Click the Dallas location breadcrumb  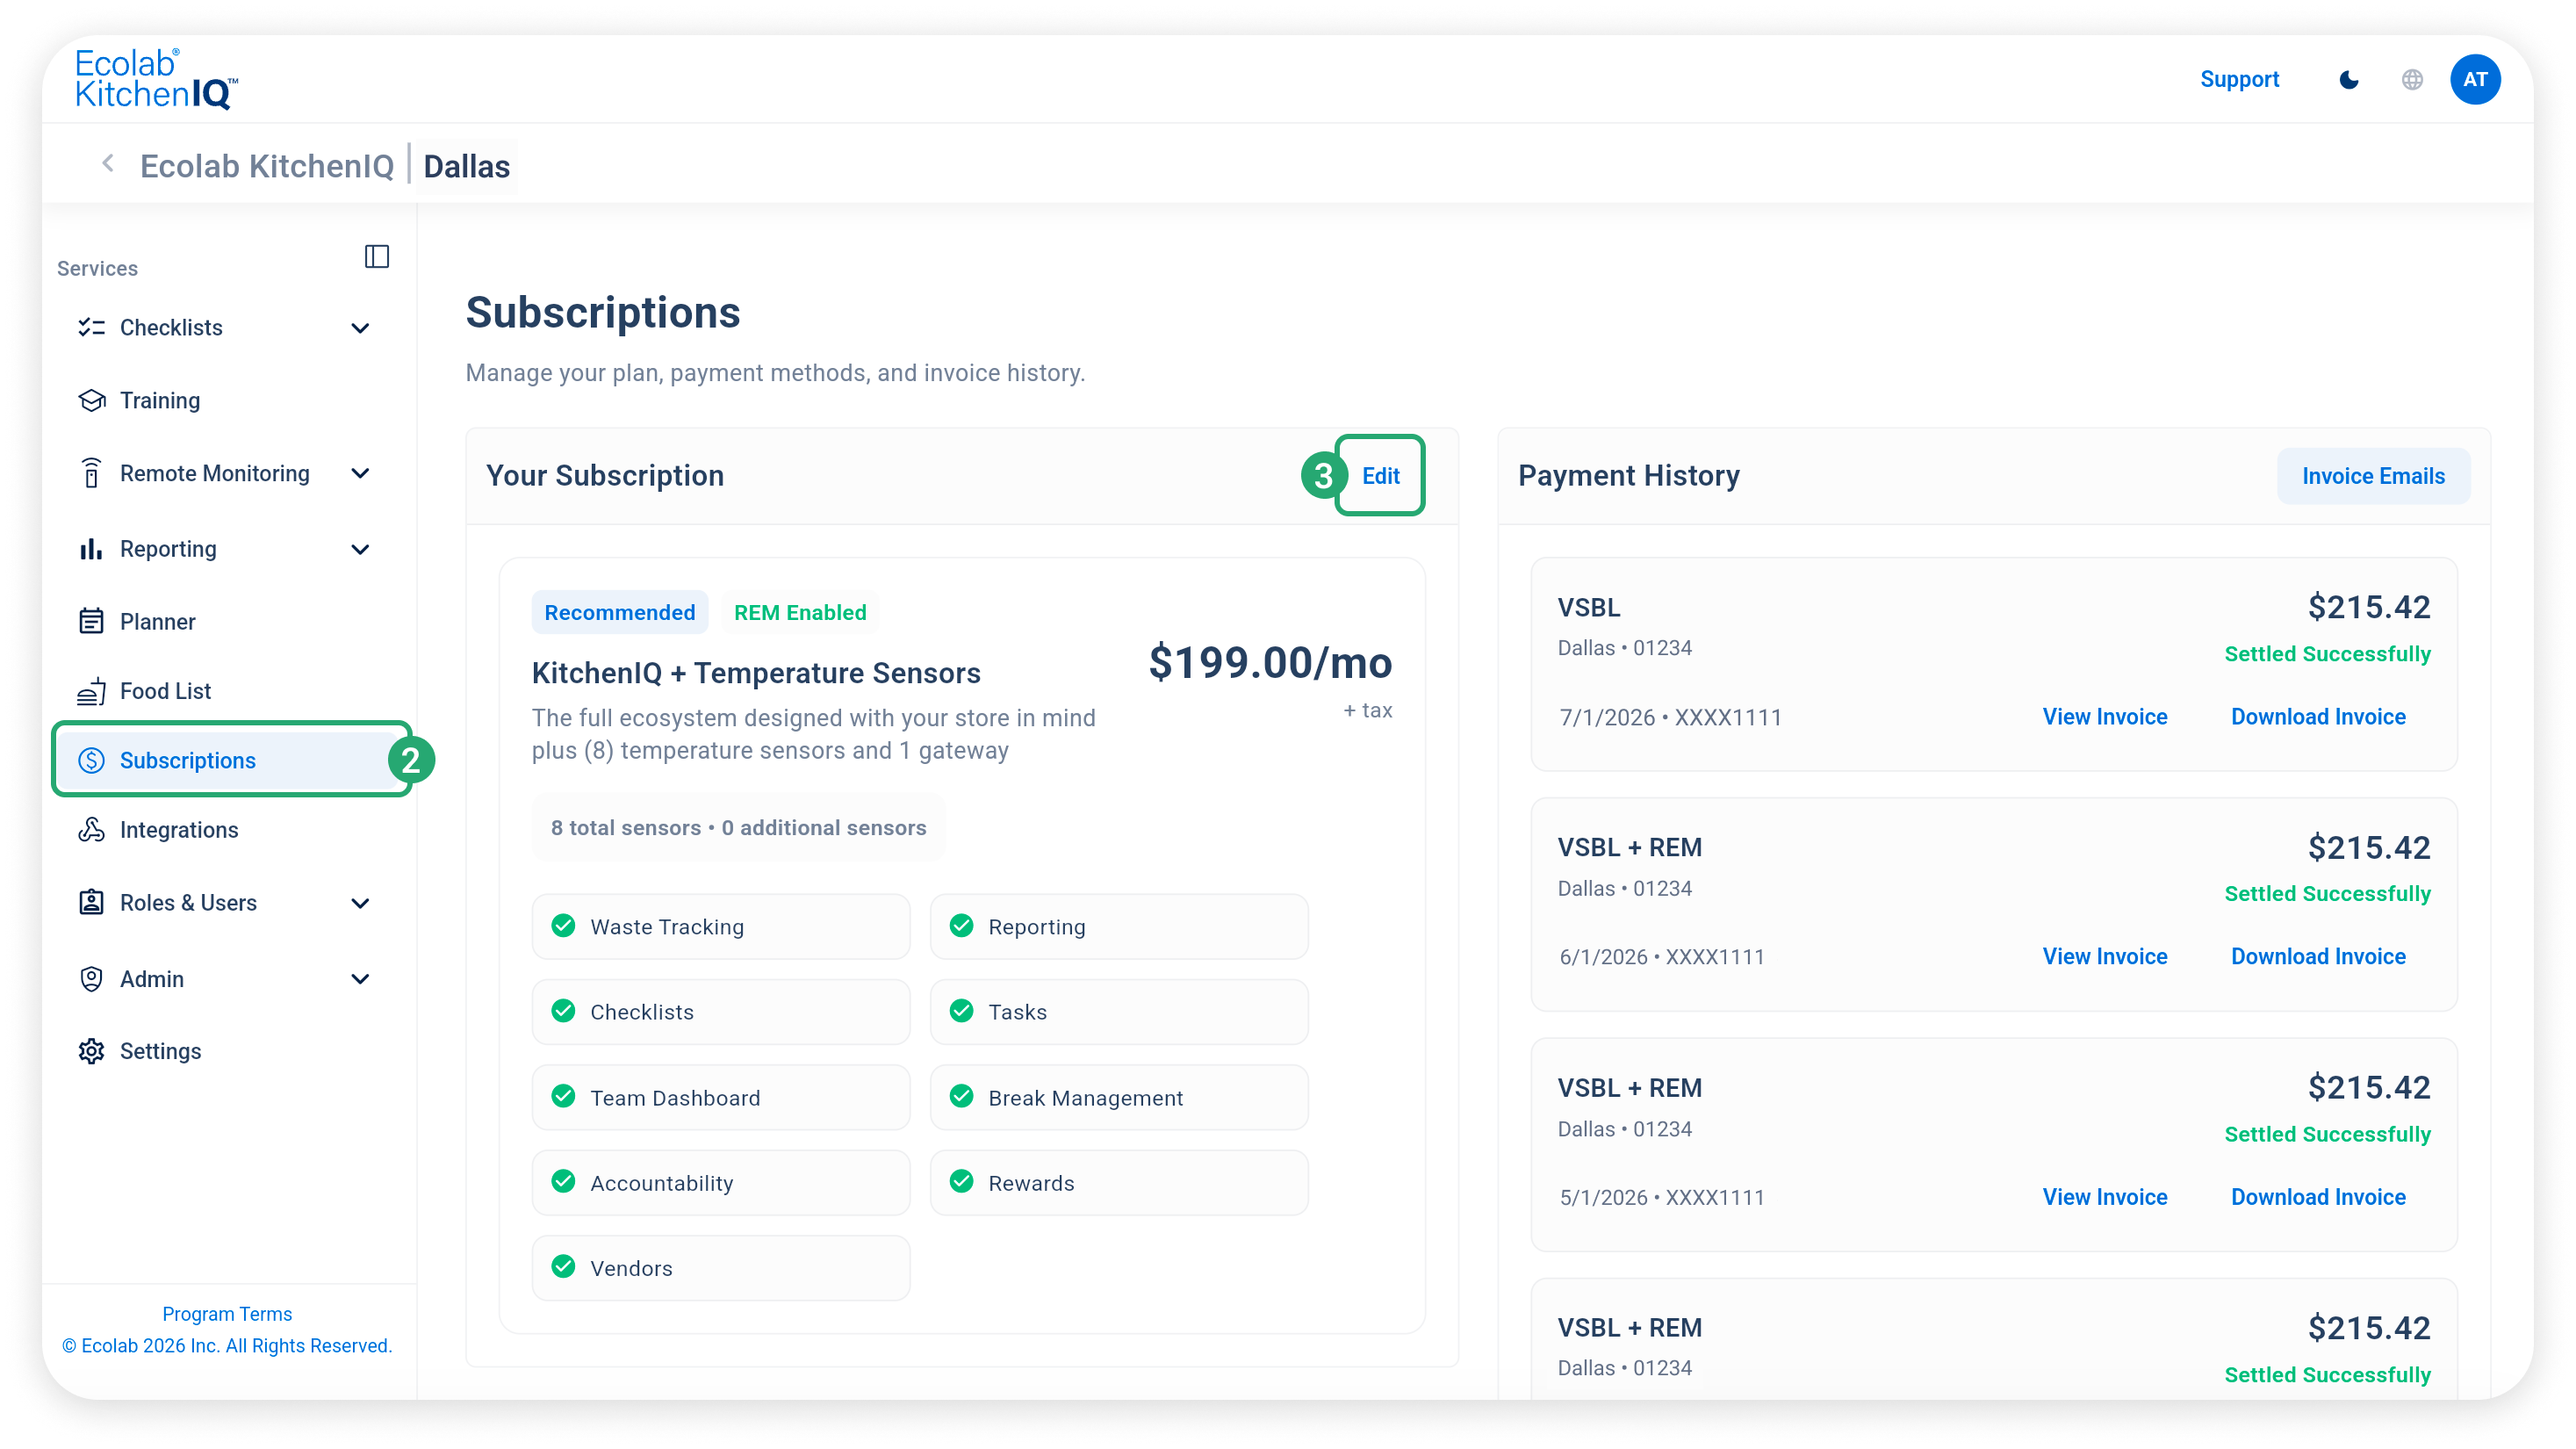(467, 166)
